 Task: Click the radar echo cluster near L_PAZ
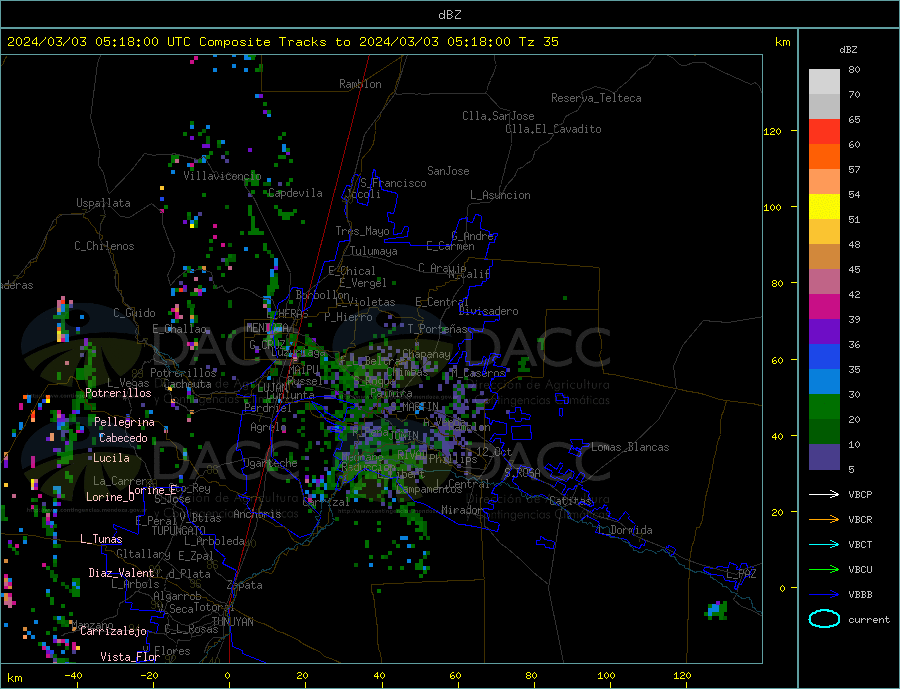[x=716, y=610]
